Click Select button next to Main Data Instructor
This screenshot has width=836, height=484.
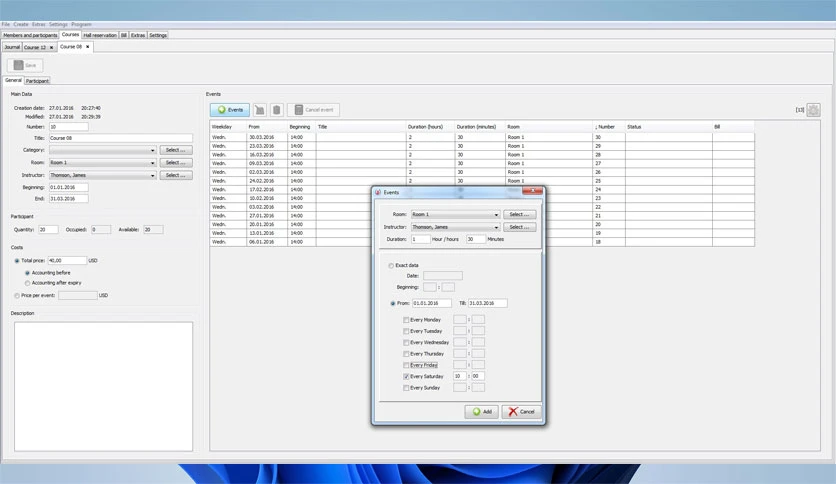click(176, 175)
